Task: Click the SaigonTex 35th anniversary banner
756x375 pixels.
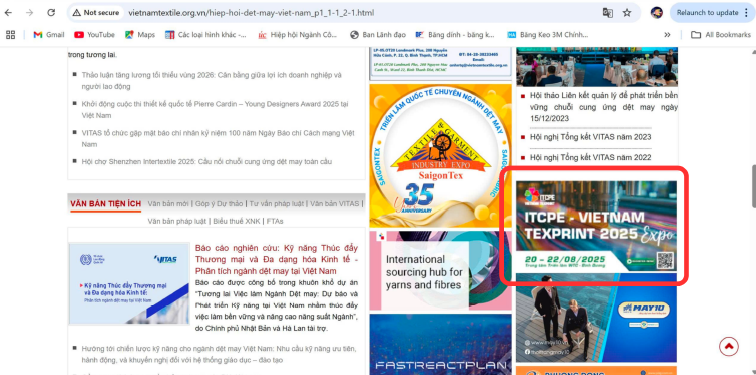Action: [440, 156]
